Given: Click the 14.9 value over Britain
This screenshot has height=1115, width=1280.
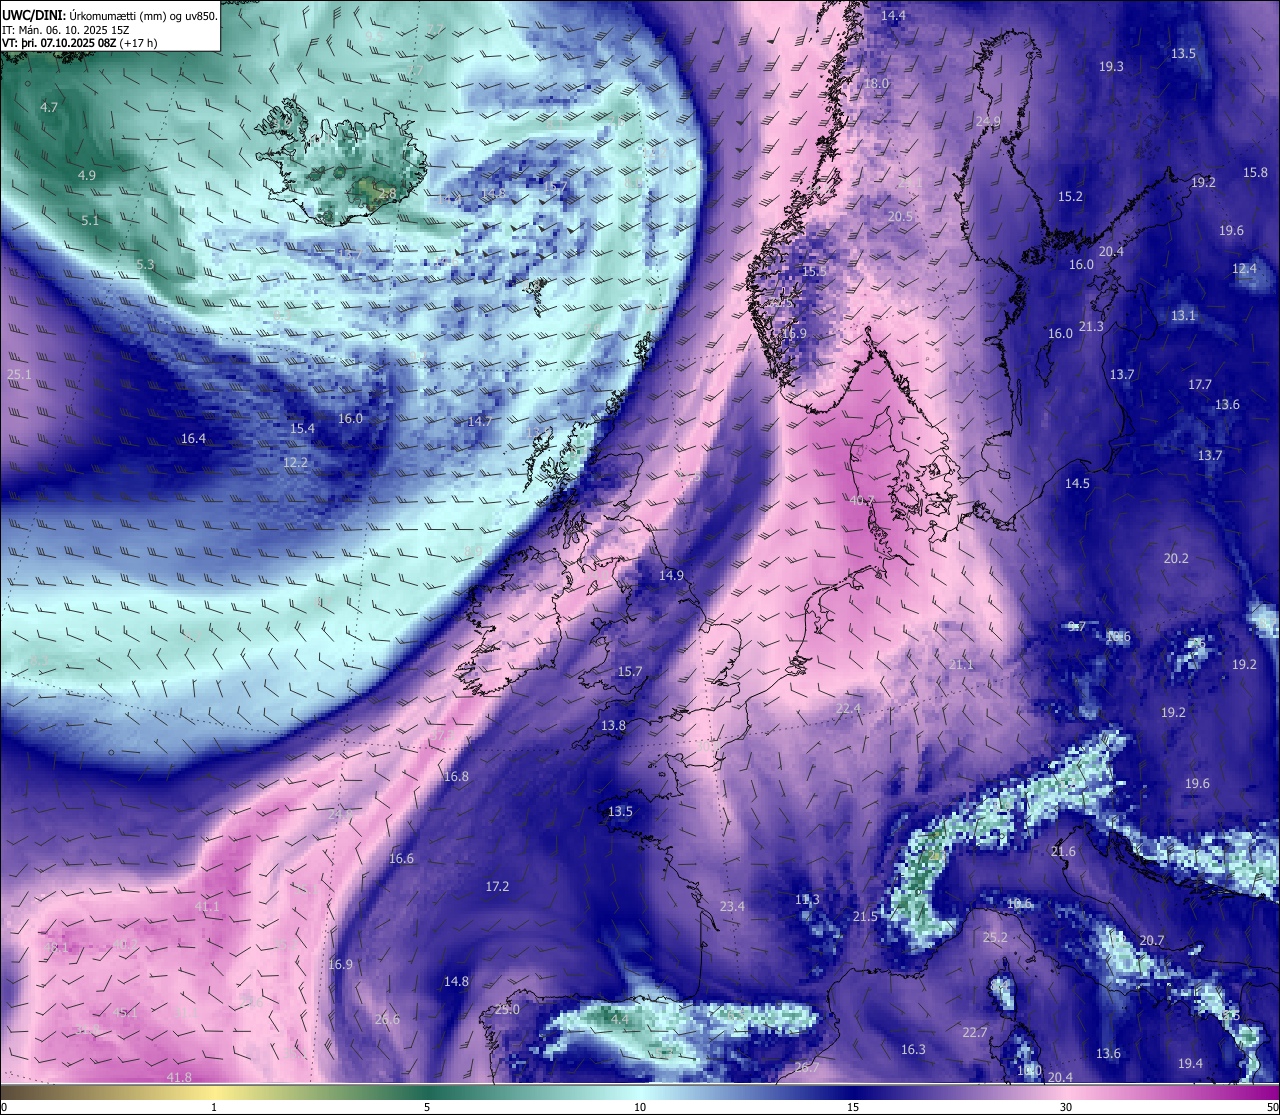Looking at the screenshot, I should [671, 575].
